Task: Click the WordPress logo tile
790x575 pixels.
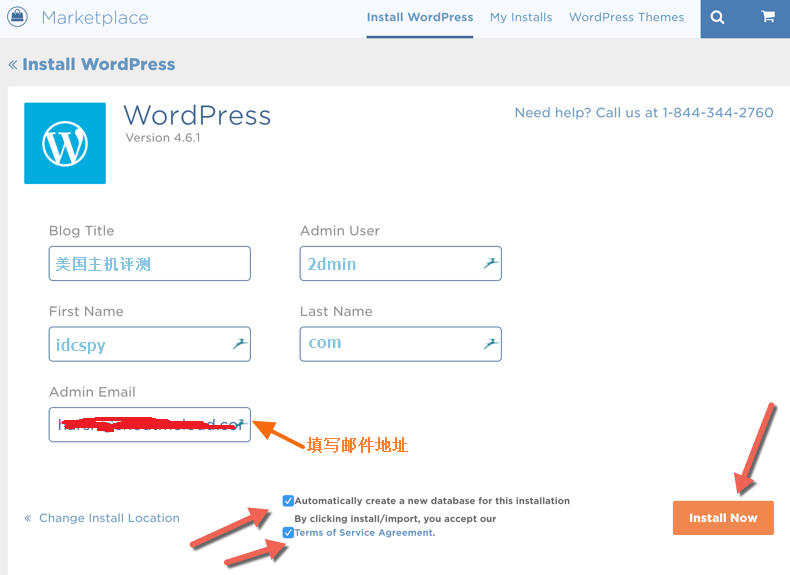Action: click(x=65, y=143)
